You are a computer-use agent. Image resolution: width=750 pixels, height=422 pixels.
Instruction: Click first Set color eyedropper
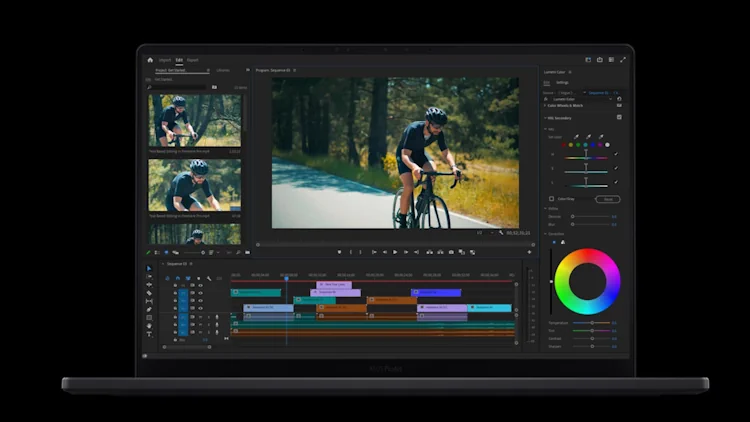click(576, 137)
